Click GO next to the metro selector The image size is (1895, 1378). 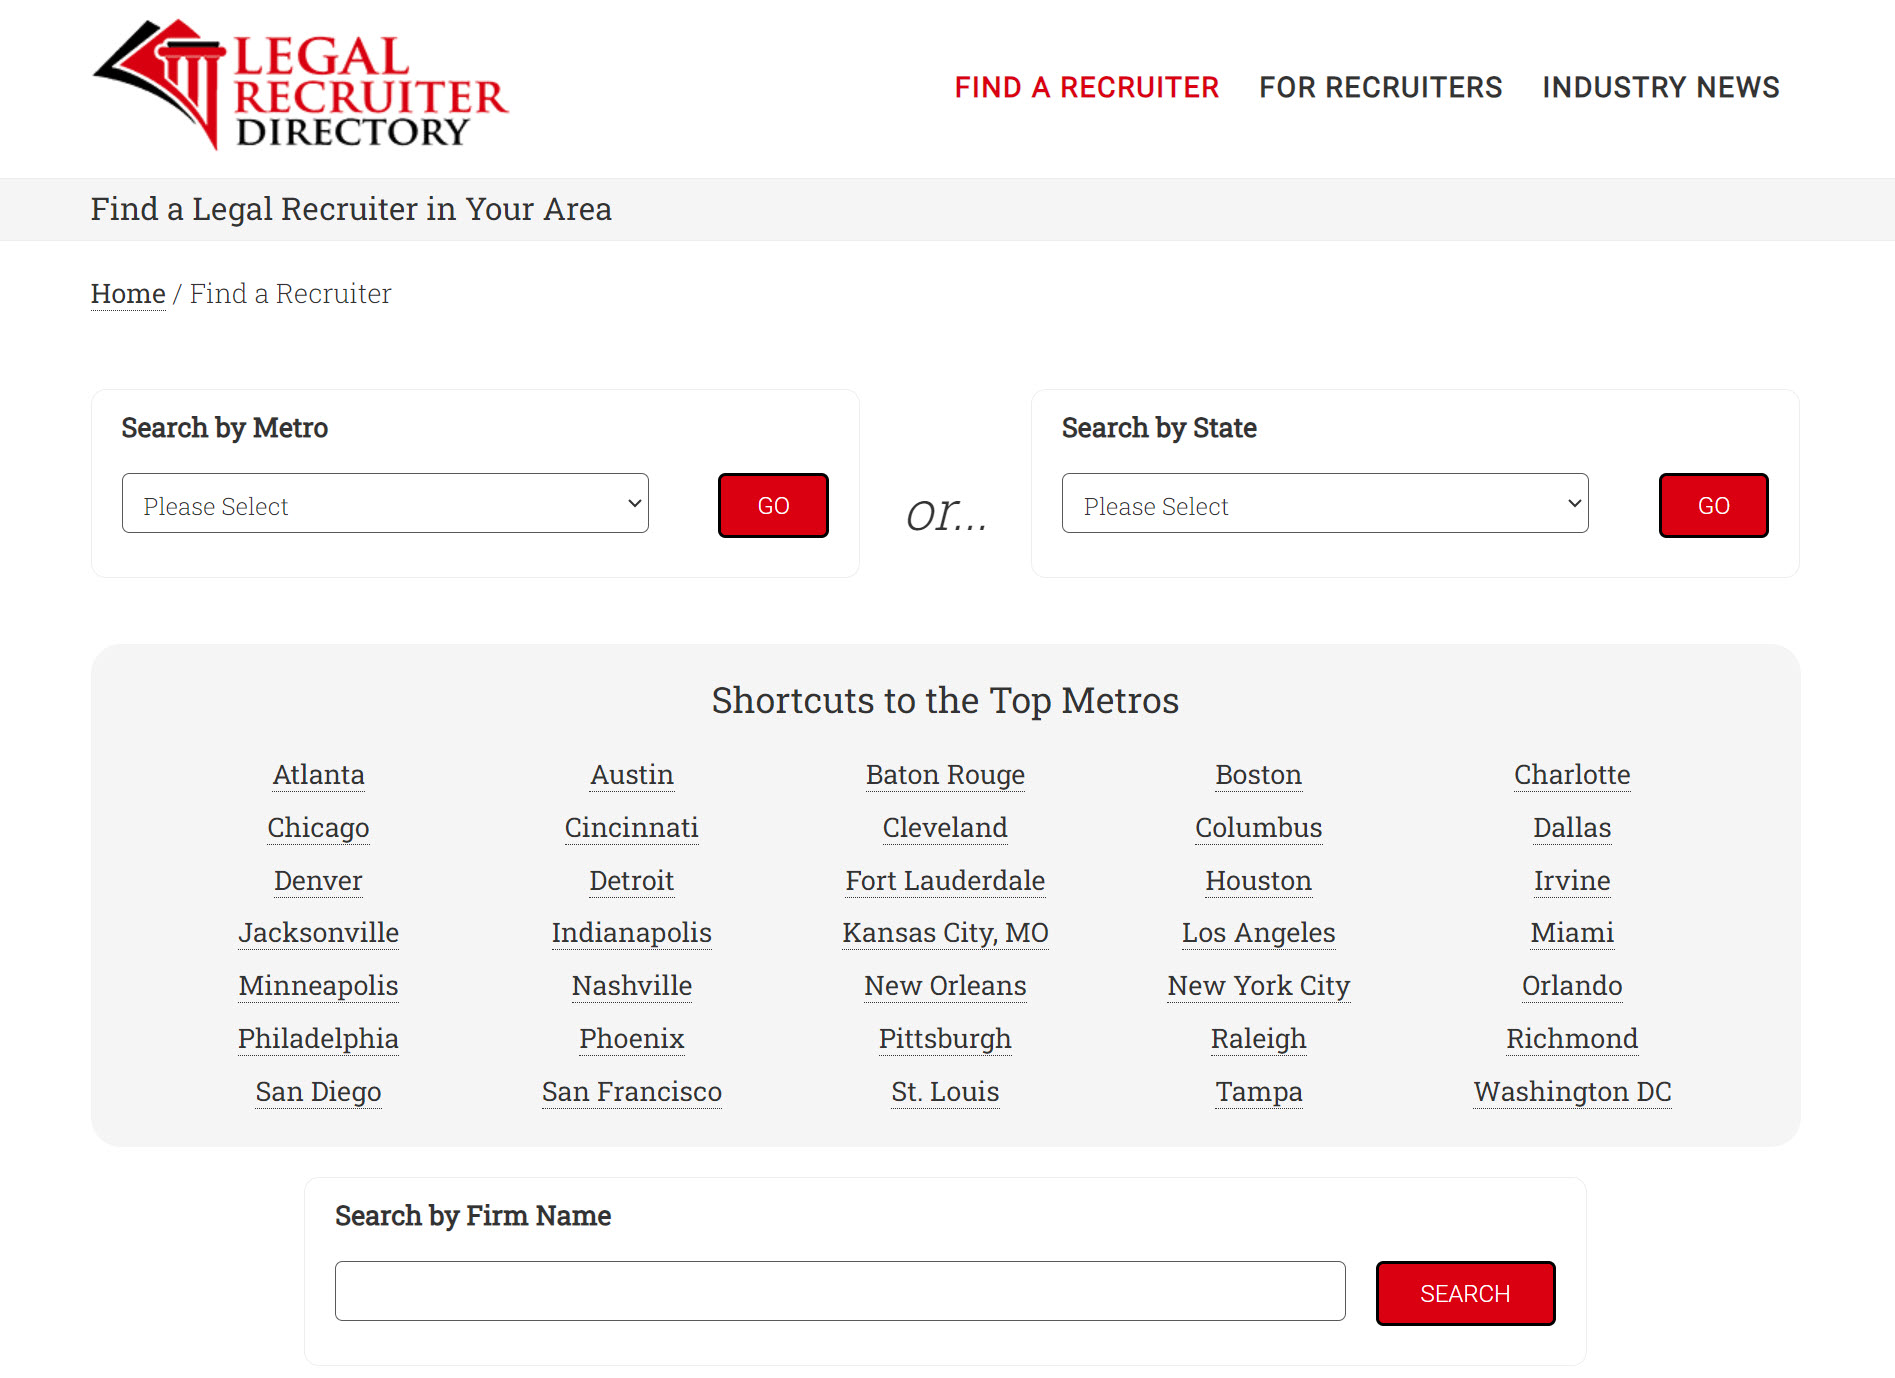click(772, 505)
